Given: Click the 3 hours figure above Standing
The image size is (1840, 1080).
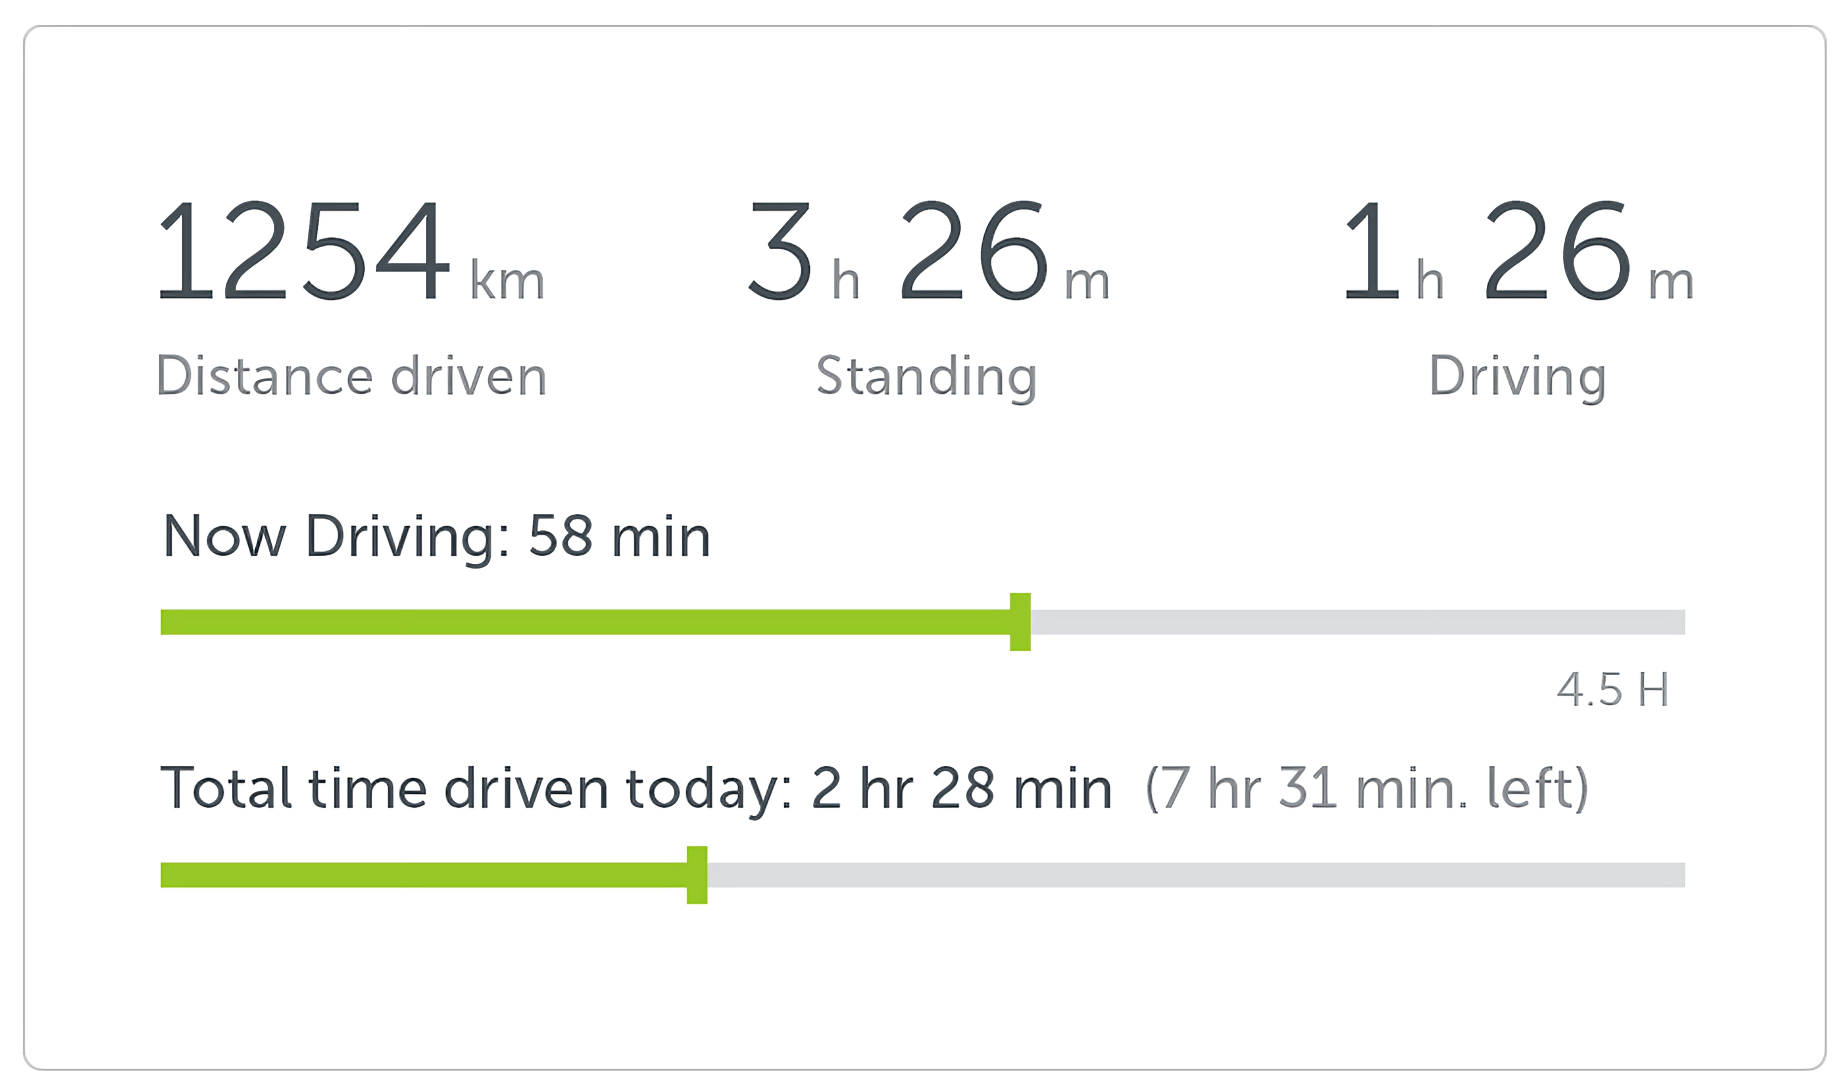Looking at the screenshot, I should coord(781,250).
